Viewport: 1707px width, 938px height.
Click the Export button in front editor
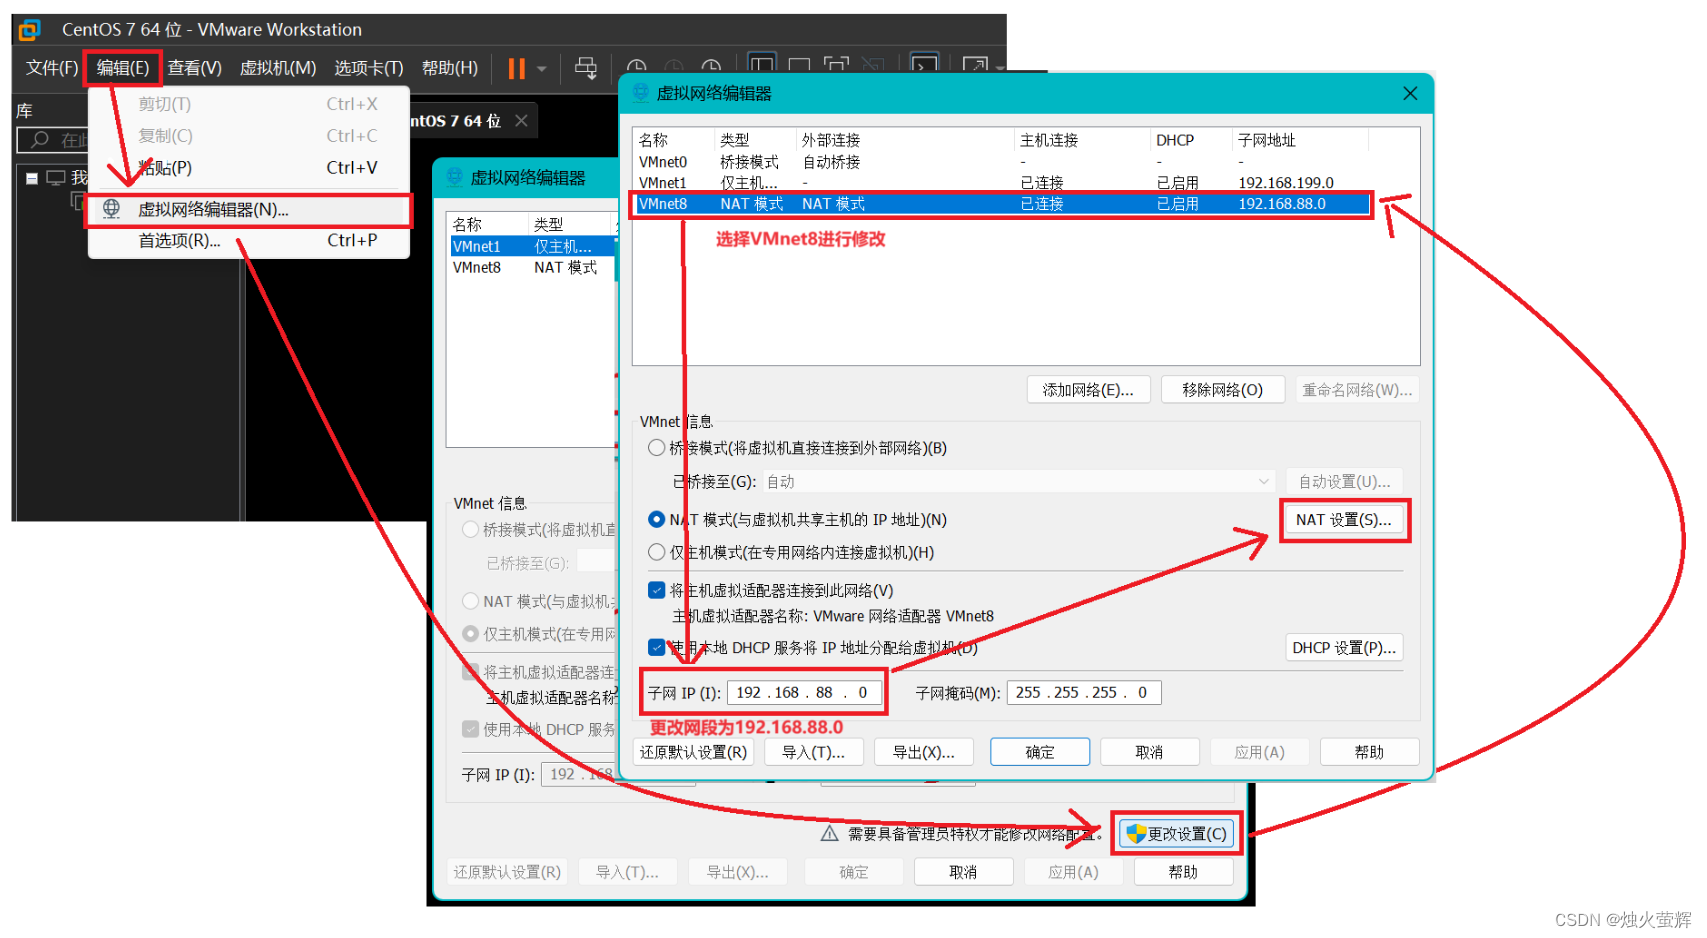coord(923,752)
